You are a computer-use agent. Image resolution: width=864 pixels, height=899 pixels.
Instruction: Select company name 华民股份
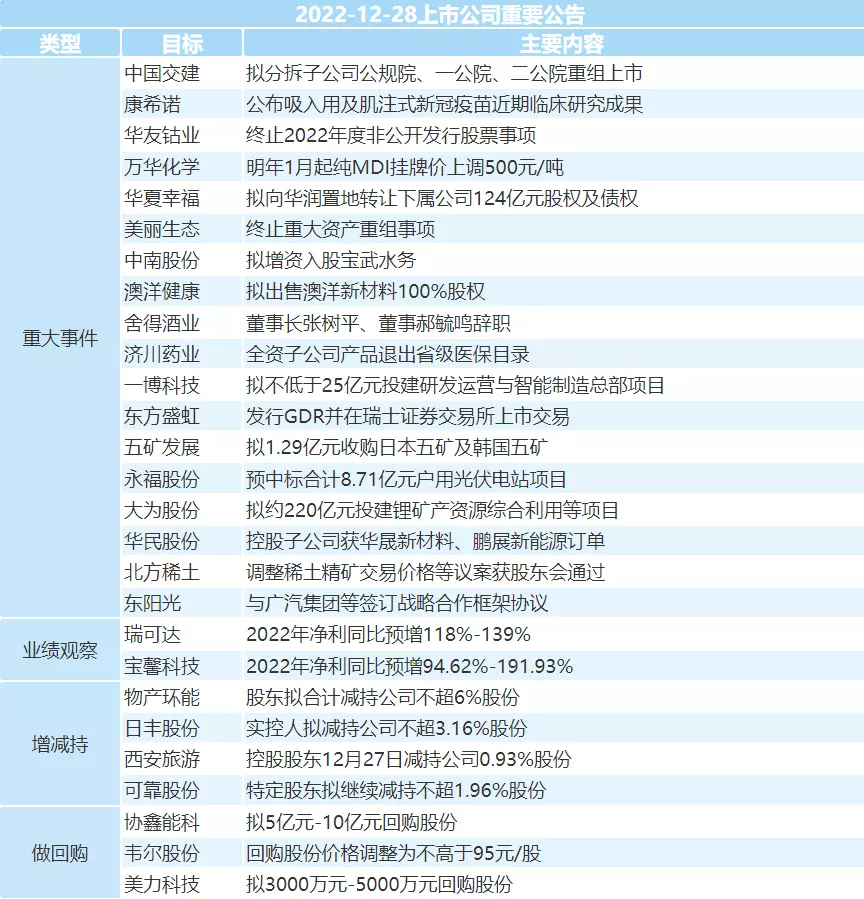point(162,541)
